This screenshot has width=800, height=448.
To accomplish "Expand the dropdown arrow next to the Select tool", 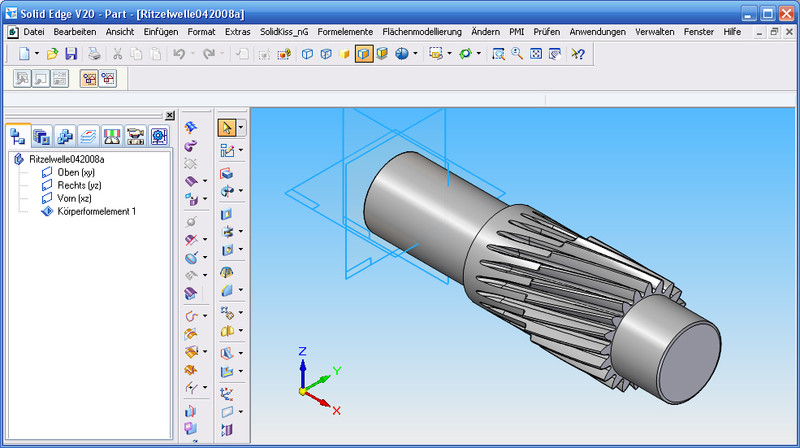I will tap(241, 127).
